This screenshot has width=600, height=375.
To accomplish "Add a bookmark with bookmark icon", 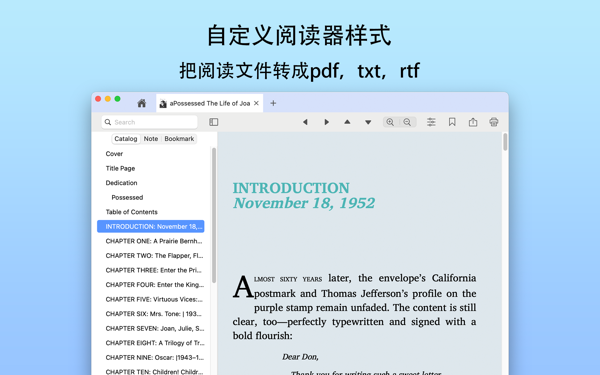I will point(452,122).
